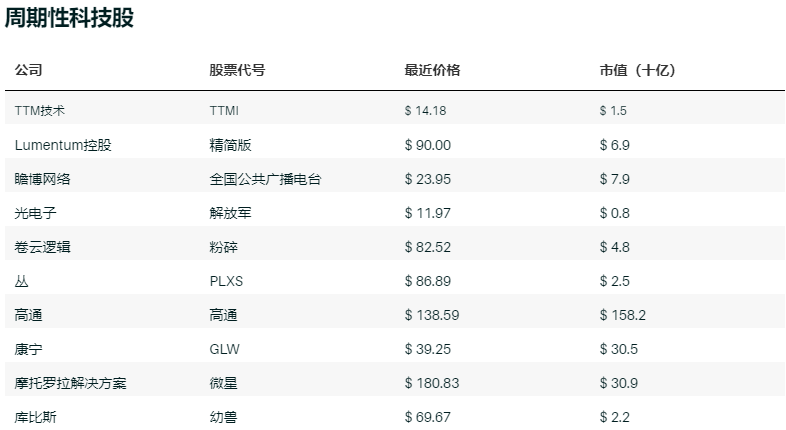Click the ticker cell 全国公共广播电台
The width and height of the screenshot is (786, 430).
[x=265, y=179]
